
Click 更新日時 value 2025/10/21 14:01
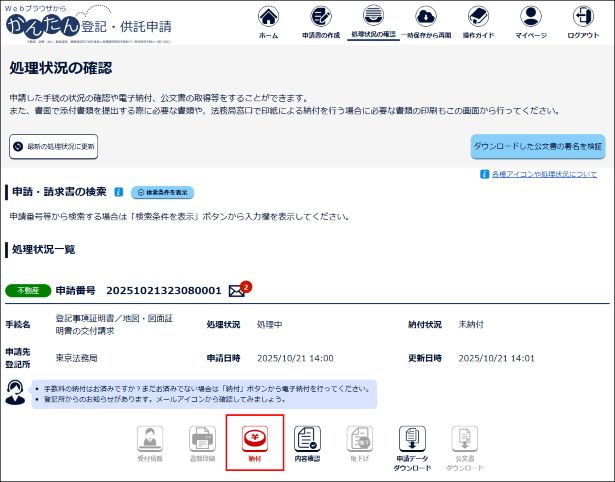[497, 358]
